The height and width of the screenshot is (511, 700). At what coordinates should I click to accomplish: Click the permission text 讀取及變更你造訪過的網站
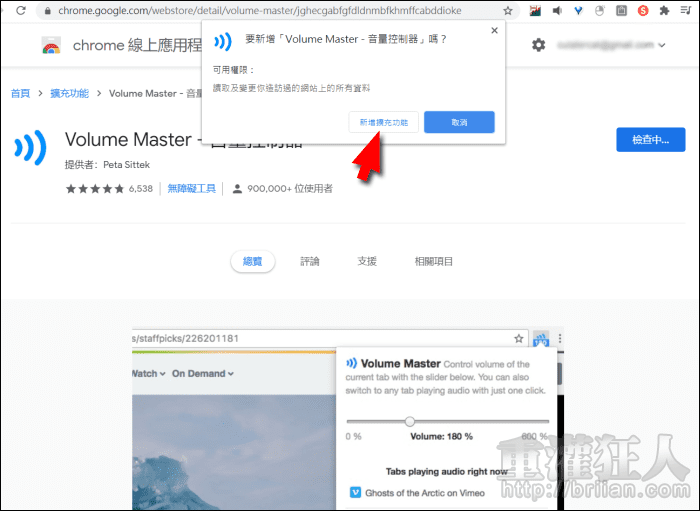click(291, 88)
